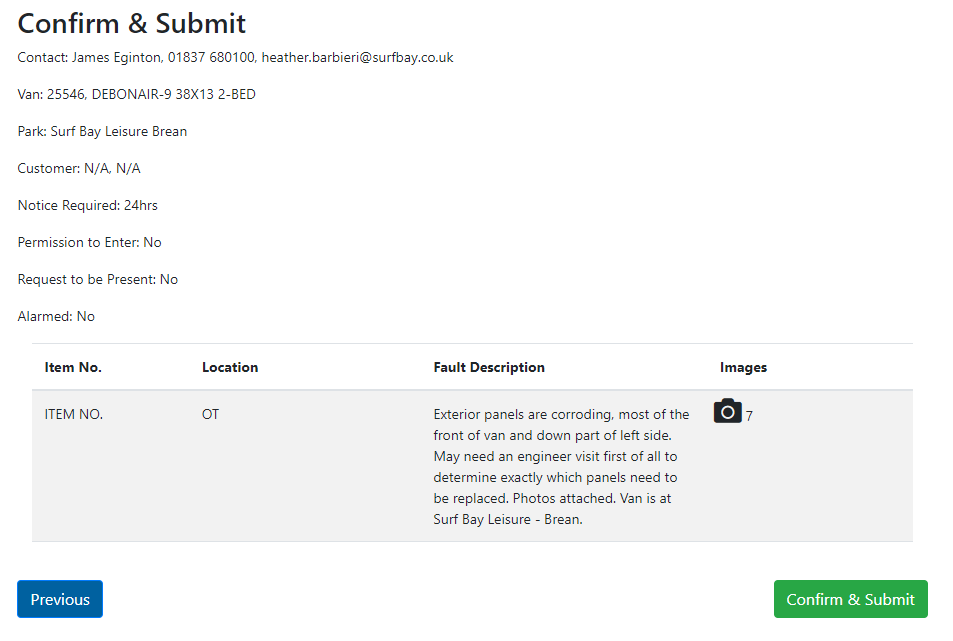Click the Fault Description column header
953x641 pixels.
coord(489,367)
